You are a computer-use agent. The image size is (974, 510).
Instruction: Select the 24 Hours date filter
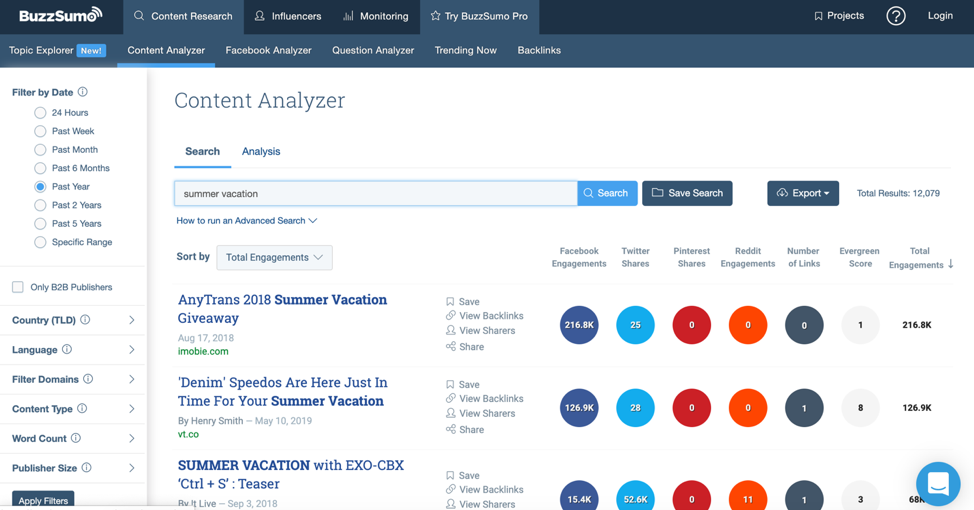coord(40,112)
